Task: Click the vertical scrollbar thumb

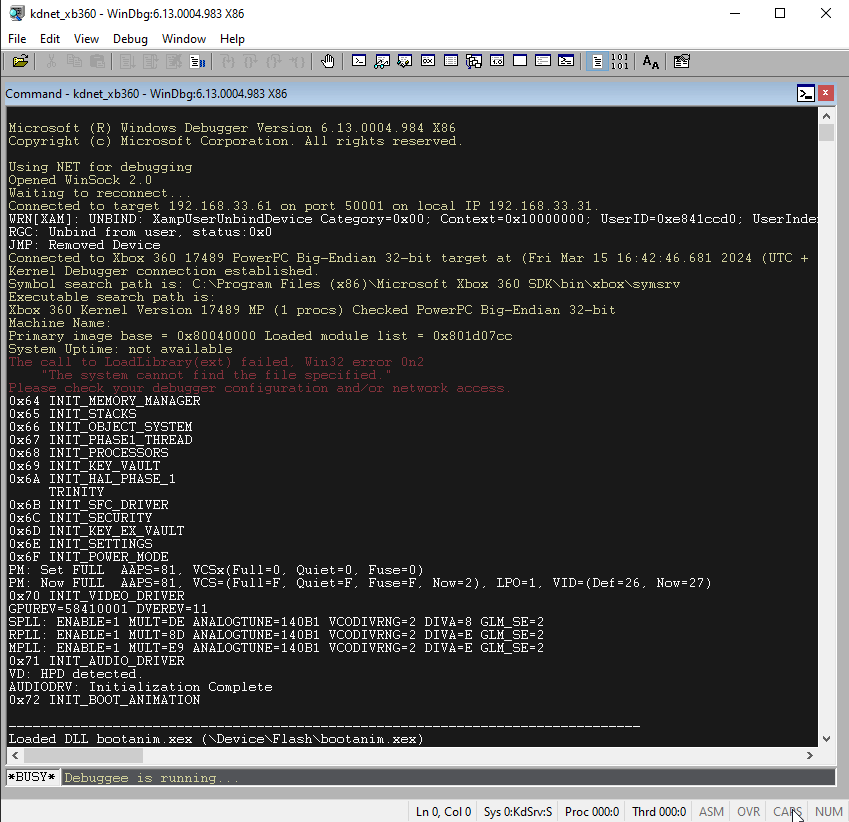Action: [826, 133]
